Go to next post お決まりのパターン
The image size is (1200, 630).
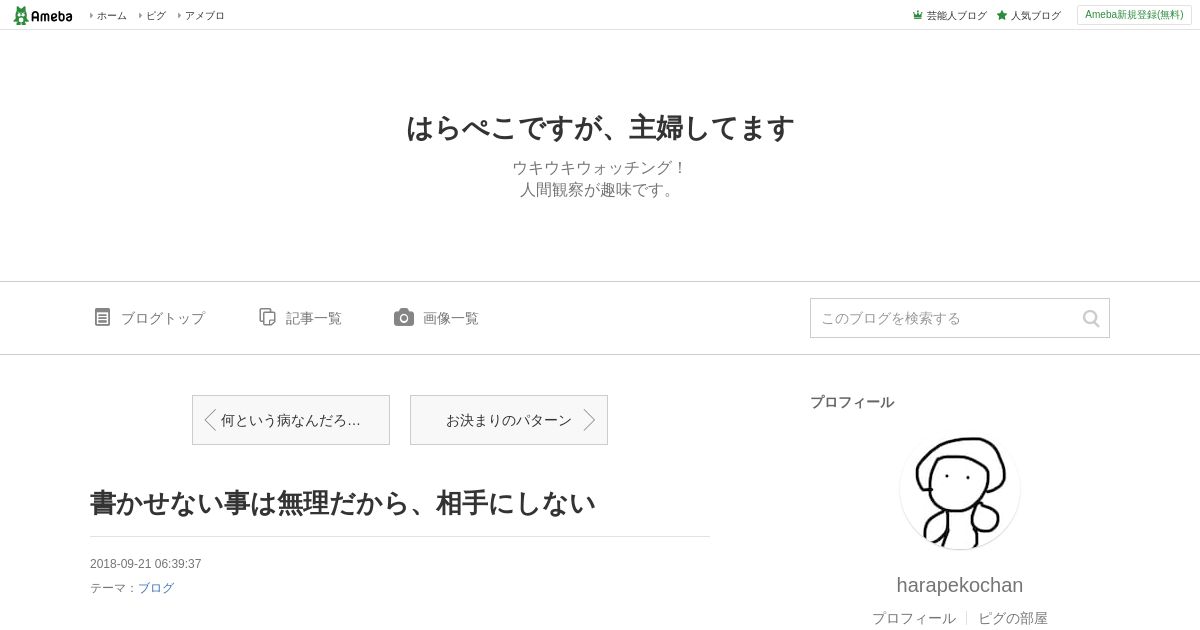[509, 420]
